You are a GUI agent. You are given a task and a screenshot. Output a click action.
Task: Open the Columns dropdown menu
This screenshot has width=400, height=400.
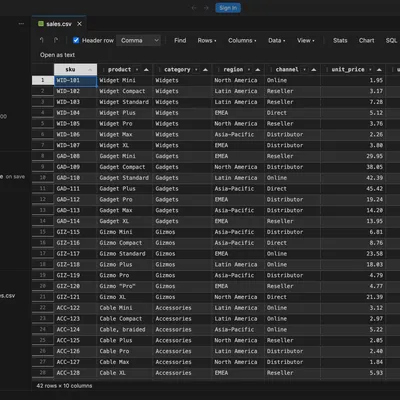click(242, 40)
